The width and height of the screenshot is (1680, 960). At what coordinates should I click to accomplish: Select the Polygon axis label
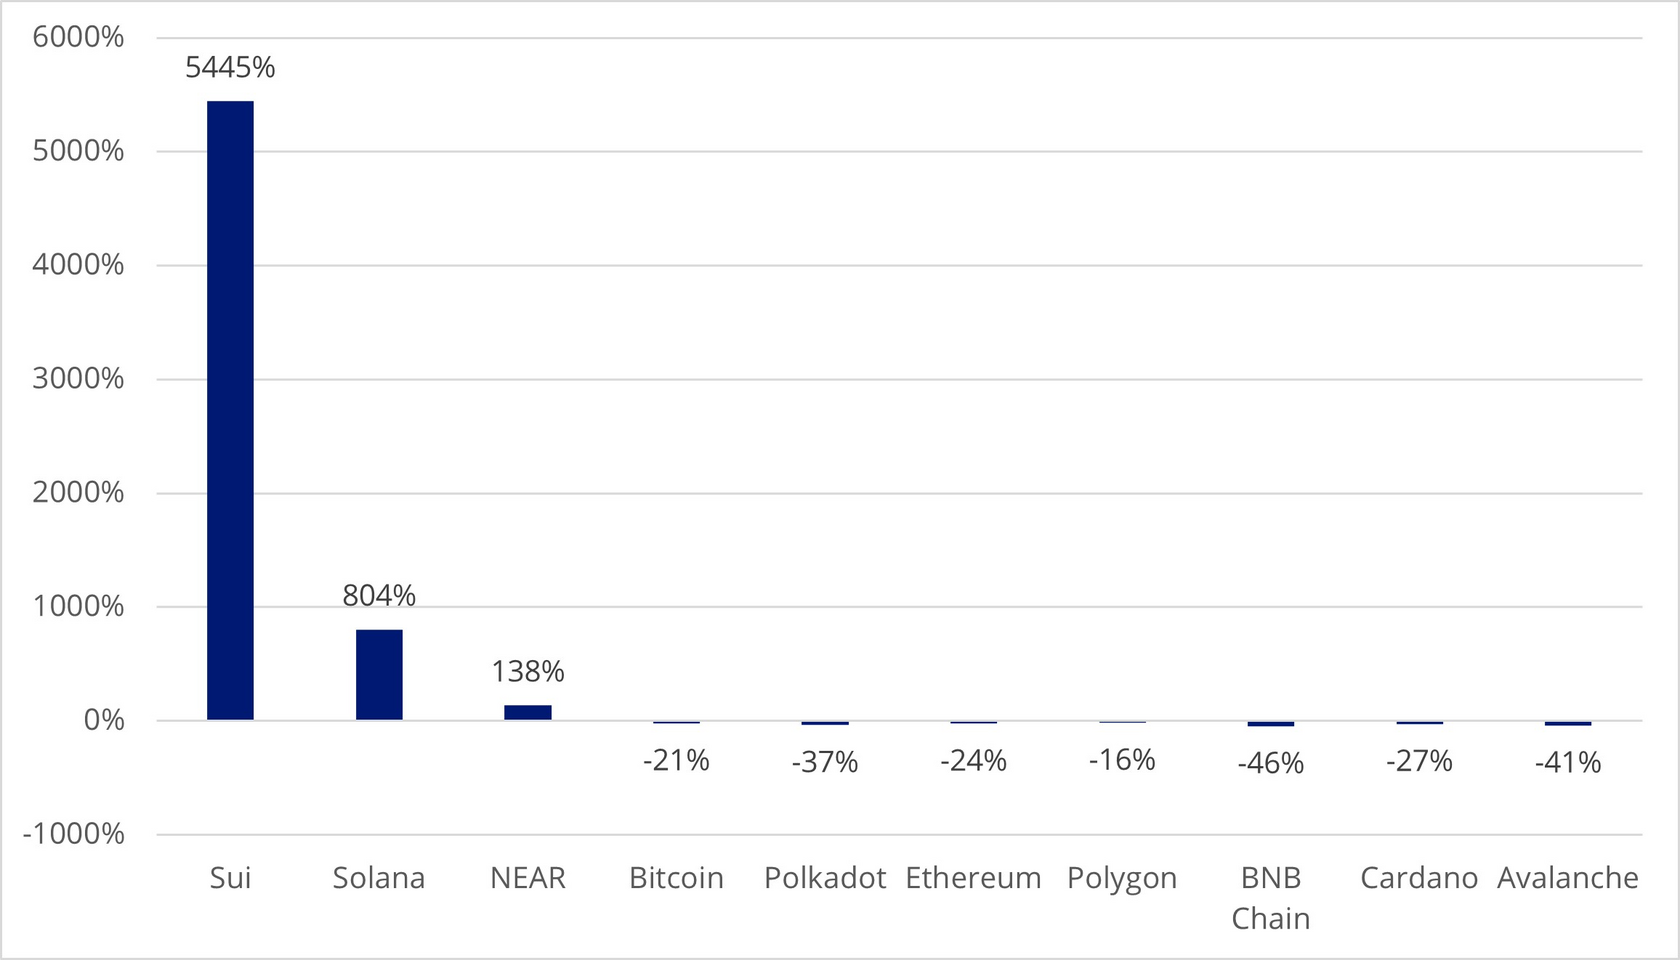[1122, 879]
